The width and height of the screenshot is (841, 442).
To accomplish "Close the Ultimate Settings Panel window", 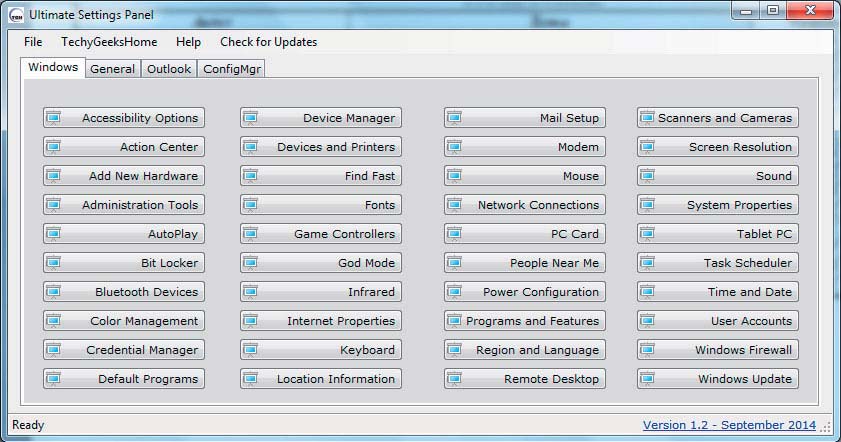I will pos(810,11).
